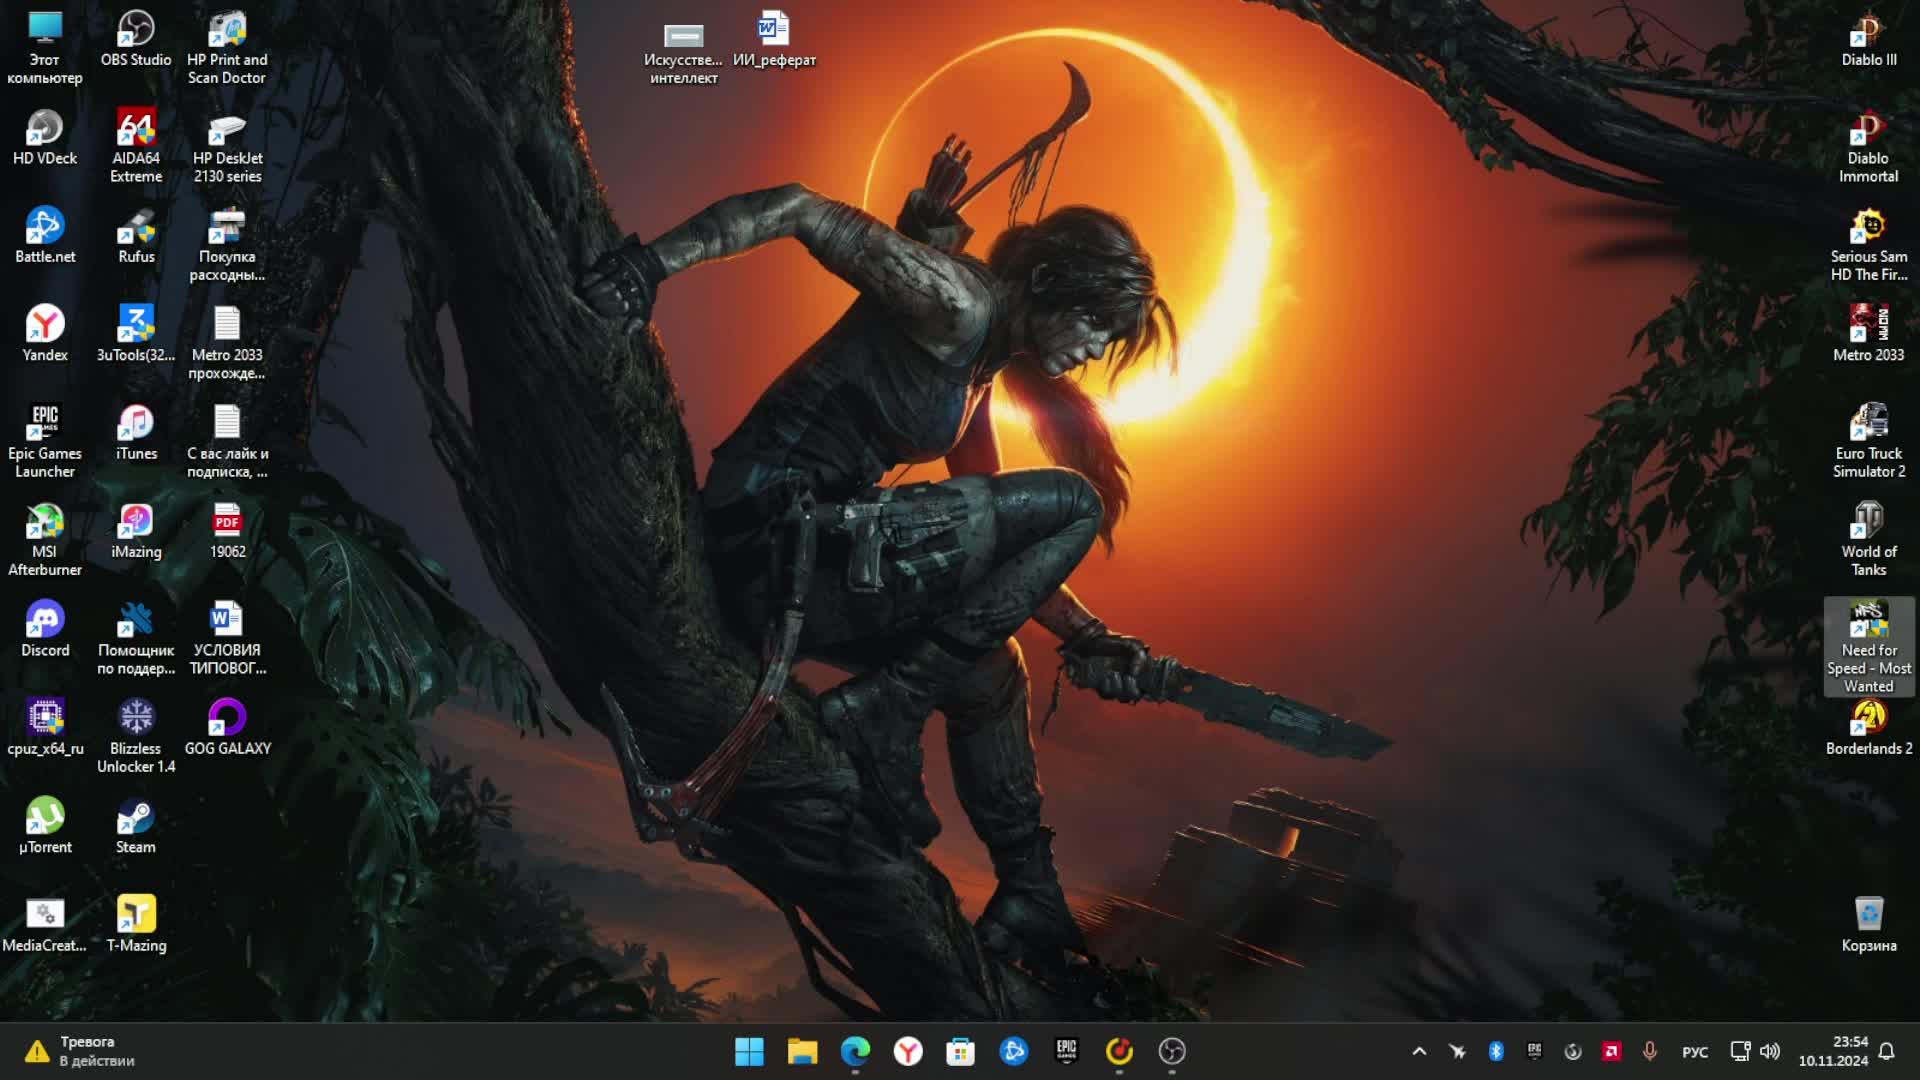Image resolution: width=1920 pixels, height=1080 pixels.
Task: Open the Discord desktop icon
Action: click(44, 629)
